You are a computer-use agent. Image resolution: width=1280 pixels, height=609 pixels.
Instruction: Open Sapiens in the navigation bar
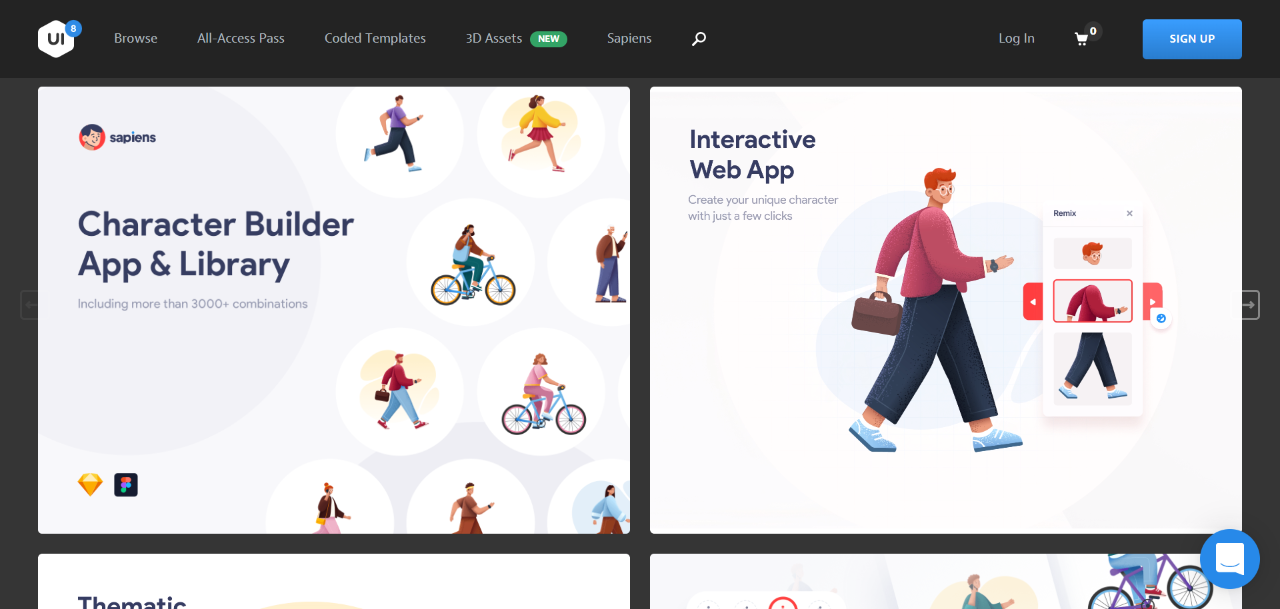tap(629, 38)
